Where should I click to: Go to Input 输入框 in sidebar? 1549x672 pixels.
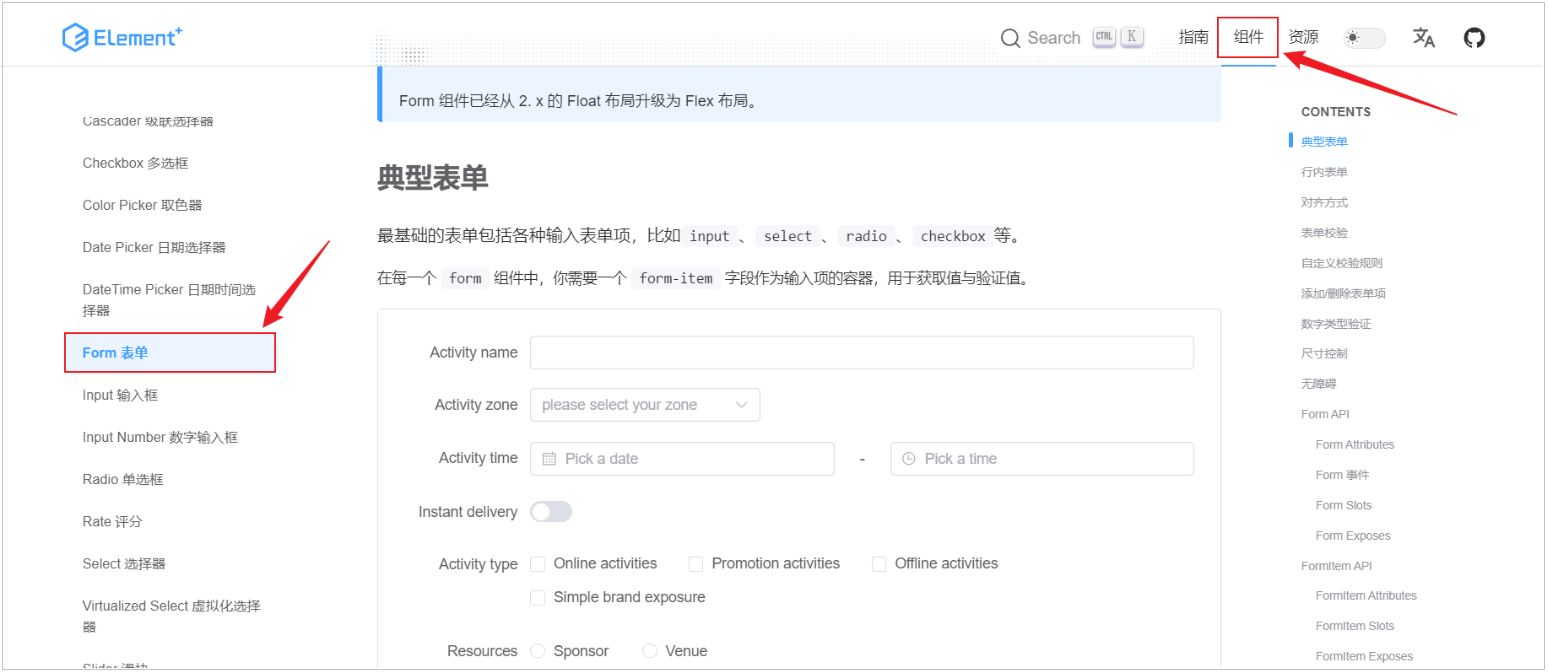click(x=120, y=395)
